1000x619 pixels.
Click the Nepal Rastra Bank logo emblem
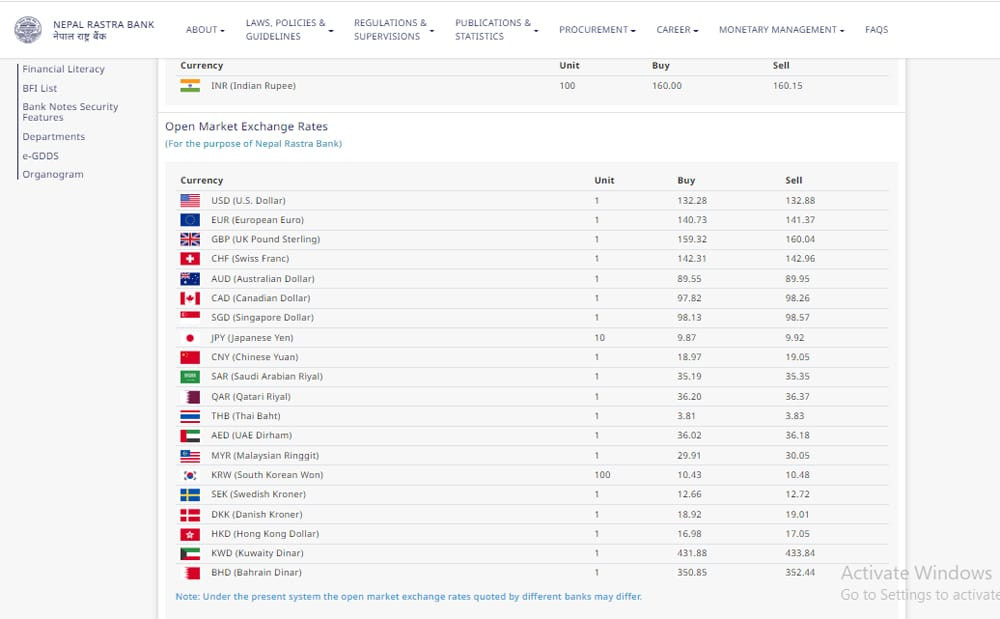[28, 30]
